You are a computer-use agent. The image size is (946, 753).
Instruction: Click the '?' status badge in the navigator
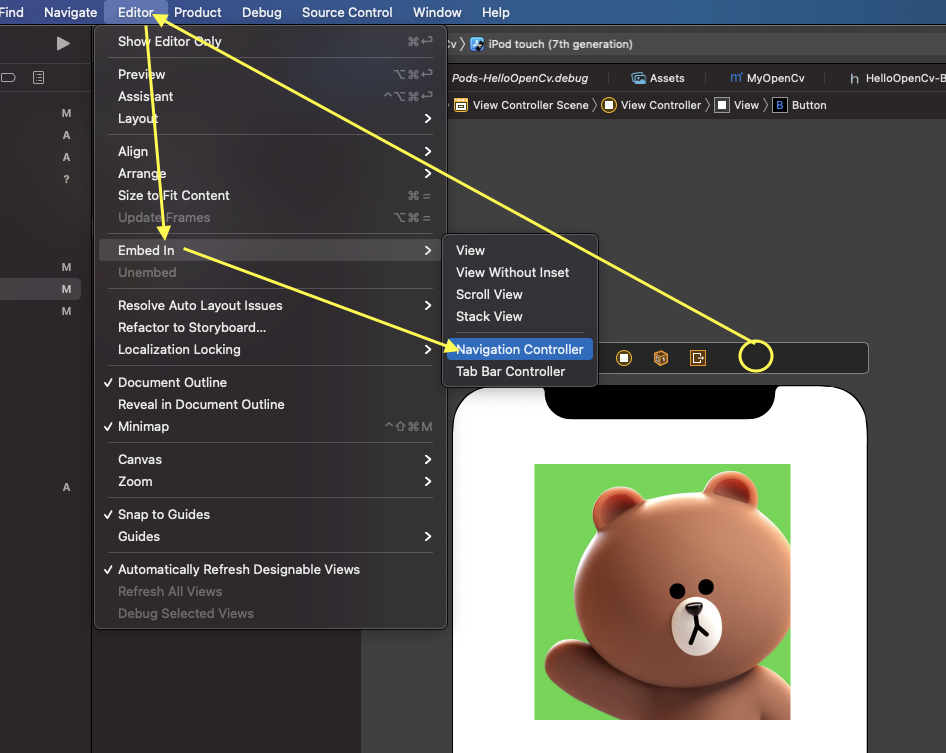coord(66,179)
